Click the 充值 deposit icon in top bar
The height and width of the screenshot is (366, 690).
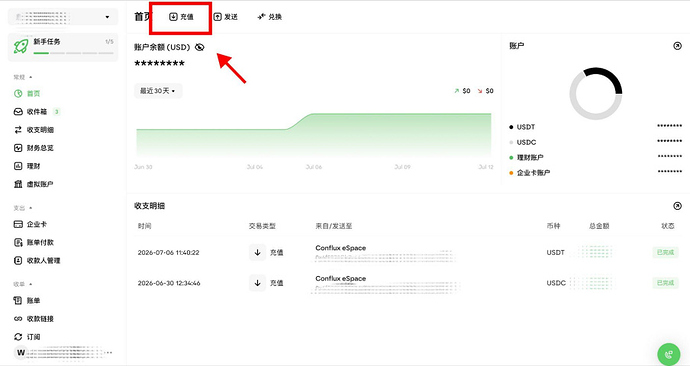click(x=173, y=17)
